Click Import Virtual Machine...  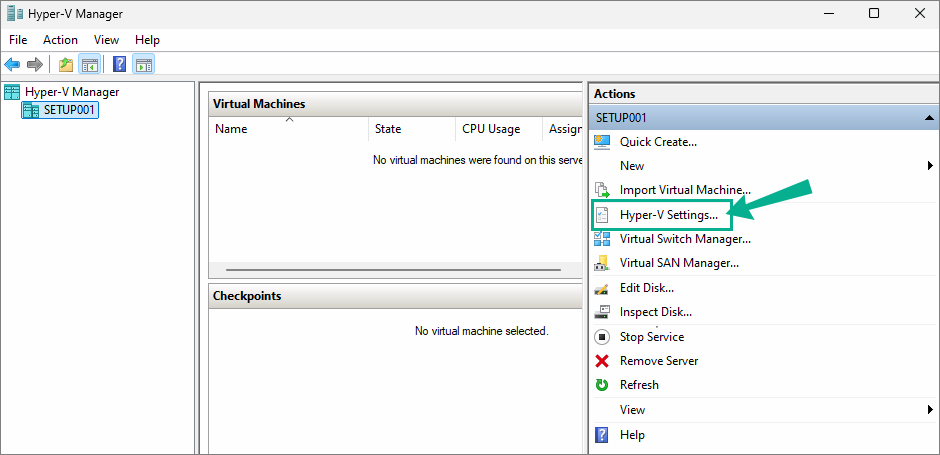(x=685, y=190)
